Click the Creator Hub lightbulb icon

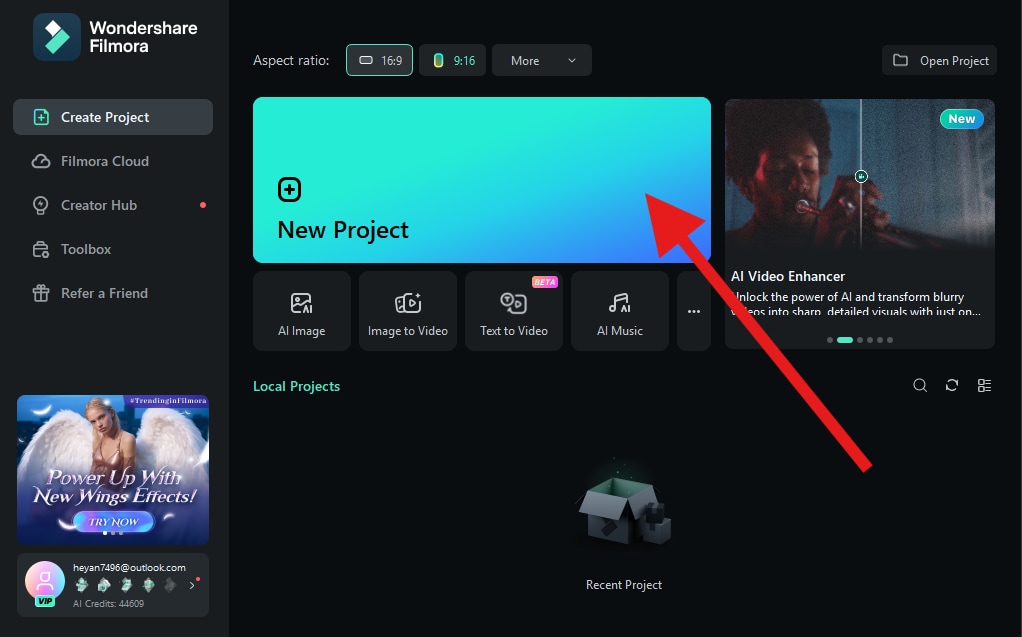(40, 205)
